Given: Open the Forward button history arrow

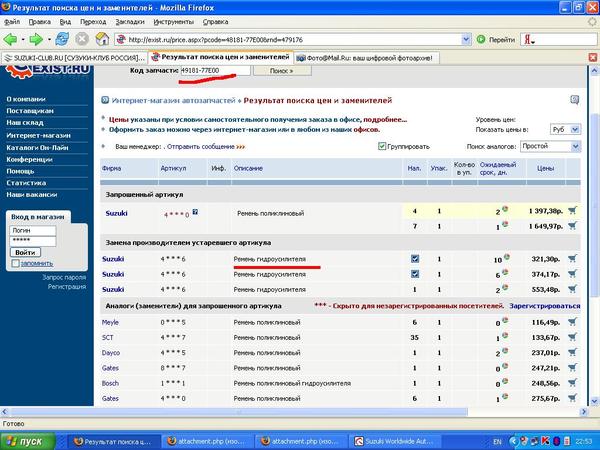Looking at the screenshot, I should [x=49, y=39].
